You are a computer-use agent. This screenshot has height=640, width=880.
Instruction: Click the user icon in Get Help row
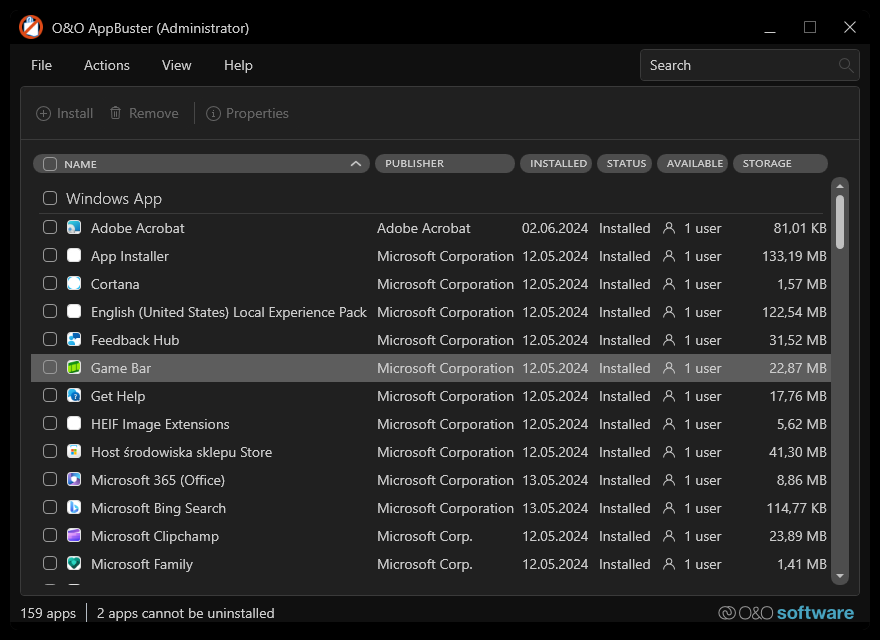point(669,396)
